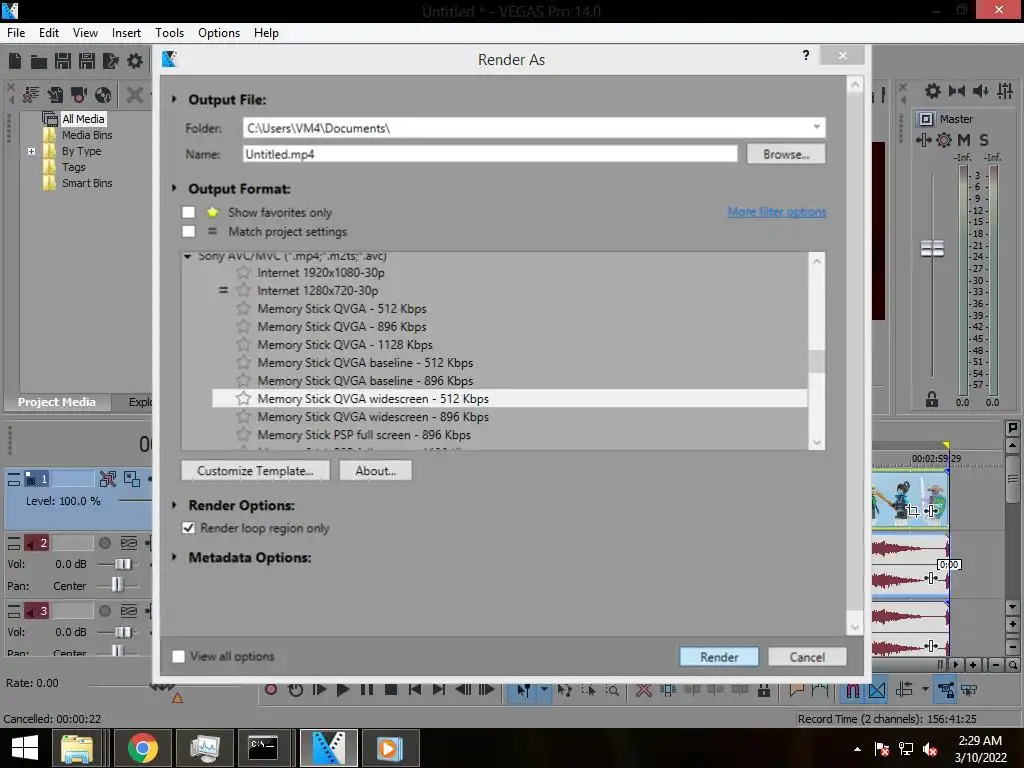
Task: Open the Tools menu
Action: click(x=169, y=33)
